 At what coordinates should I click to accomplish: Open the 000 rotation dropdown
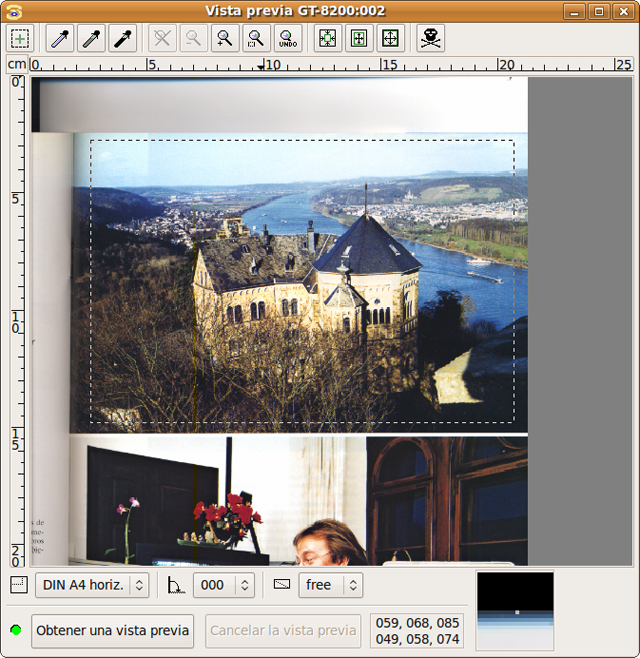tap(223, 585)
